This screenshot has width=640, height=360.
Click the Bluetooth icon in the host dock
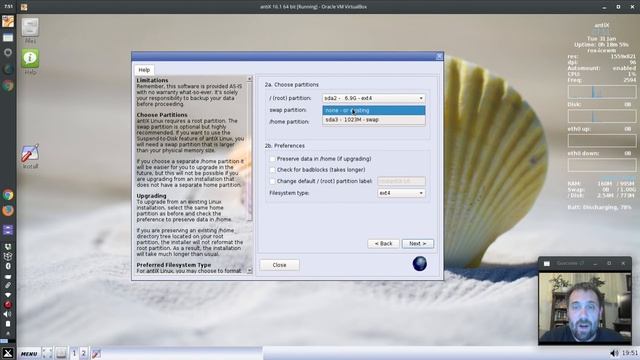point(8,266)
